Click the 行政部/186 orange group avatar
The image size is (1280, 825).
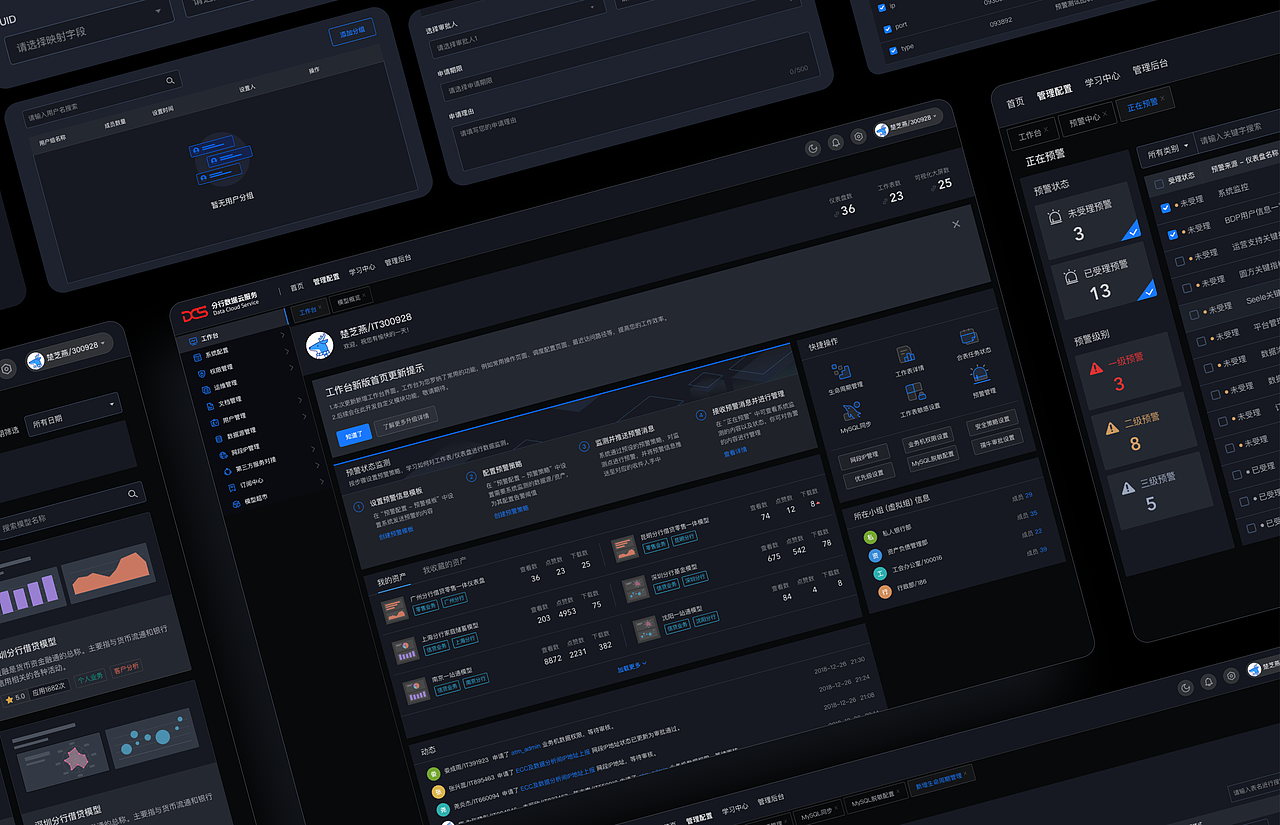click(x=885, y=592)
